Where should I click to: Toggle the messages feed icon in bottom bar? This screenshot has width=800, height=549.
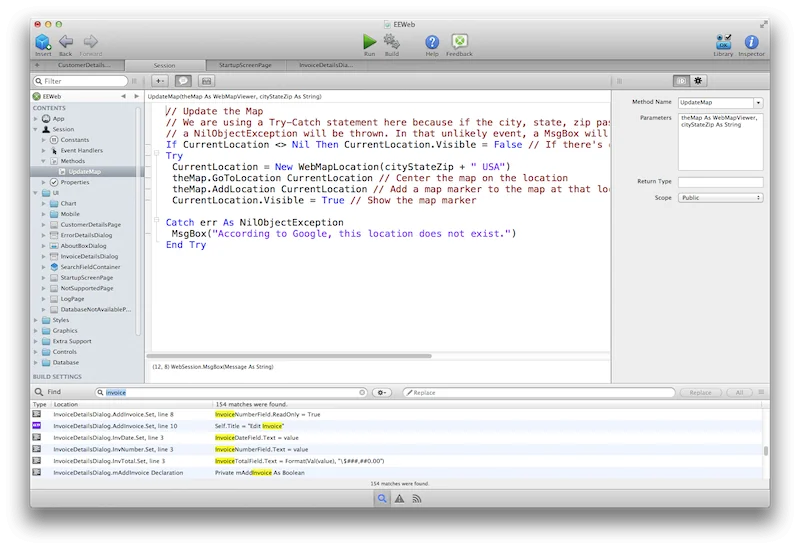[x=416, y=498]
